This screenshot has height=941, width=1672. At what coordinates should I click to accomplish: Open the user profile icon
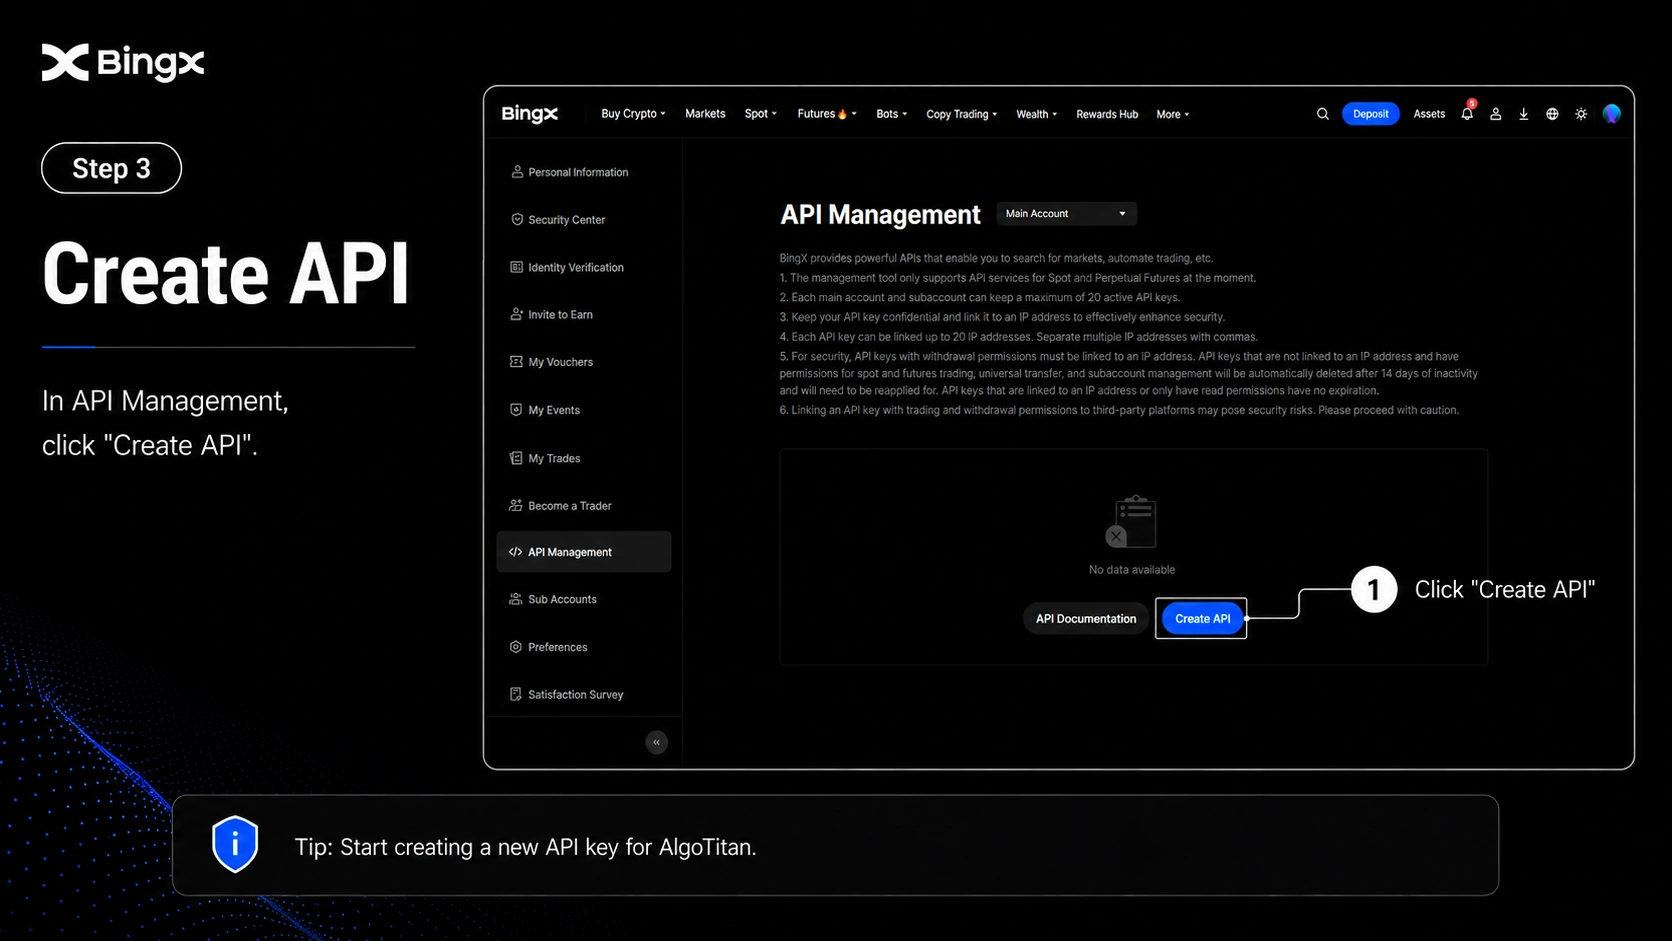1495,114
